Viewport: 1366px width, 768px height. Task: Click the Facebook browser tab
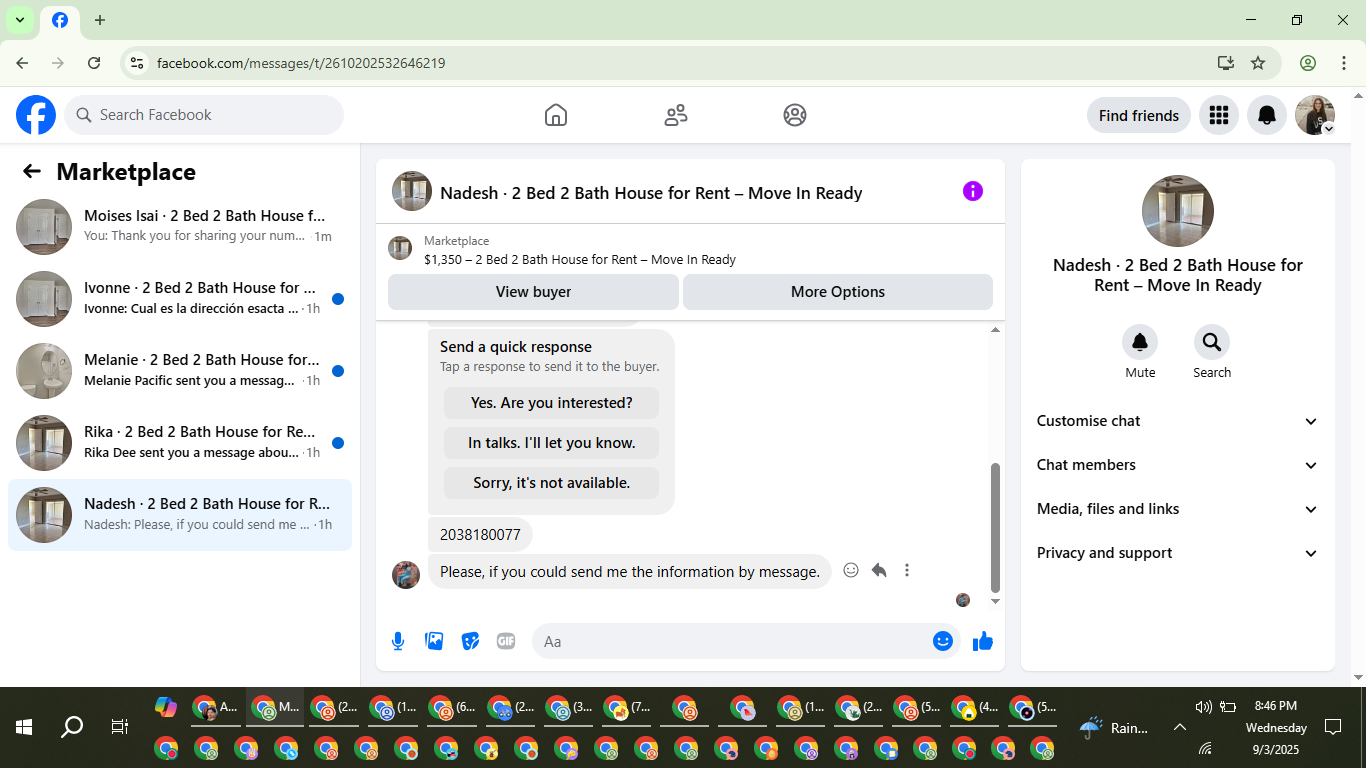[x=60, y=20]
